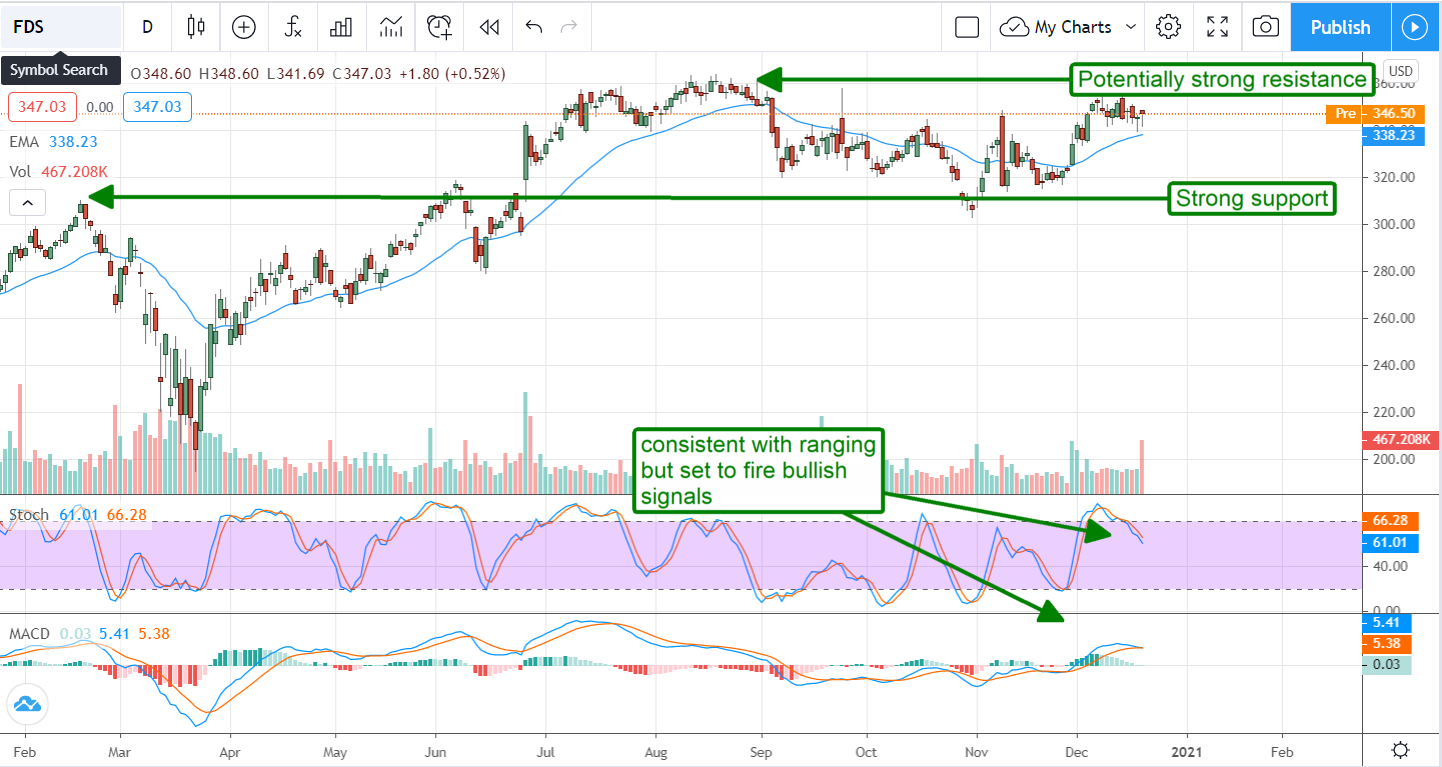Enter fullscreen mode

(x=1217, y=27)
